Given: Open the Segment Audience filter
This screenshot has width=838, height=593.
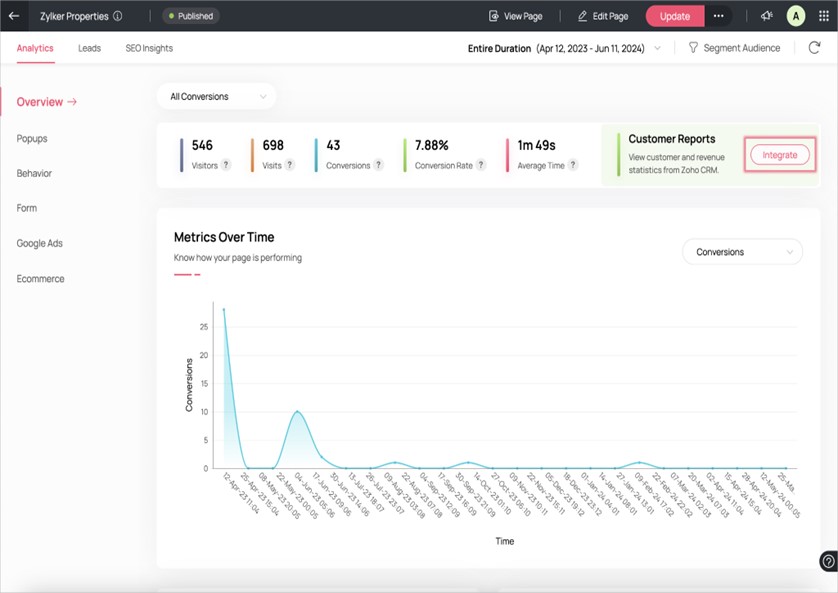Looking at the screenshot, I should coord(734,47).
